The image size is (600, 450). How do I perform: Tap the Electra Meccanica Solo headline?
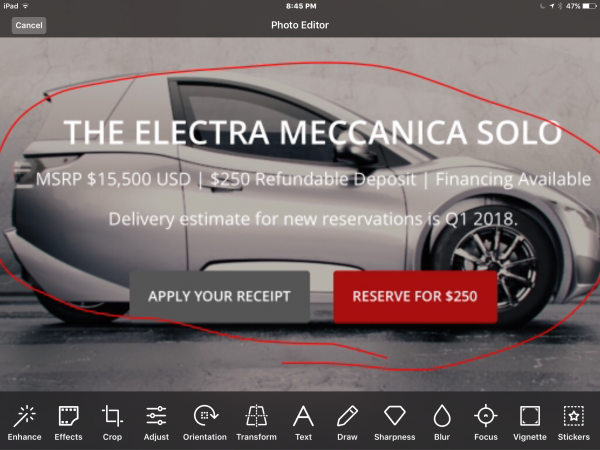tap(313, 132)
